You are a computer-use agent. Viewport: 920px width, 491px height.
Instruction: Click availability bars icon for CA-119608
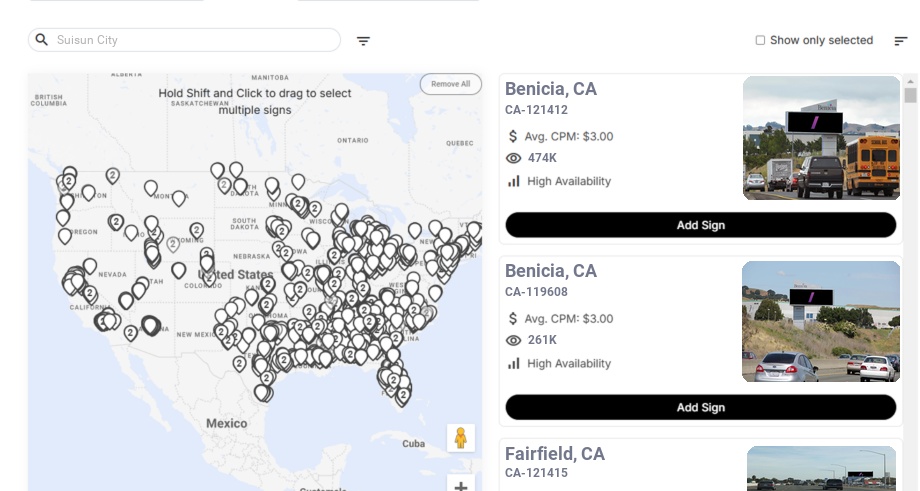tap(514, 363)
